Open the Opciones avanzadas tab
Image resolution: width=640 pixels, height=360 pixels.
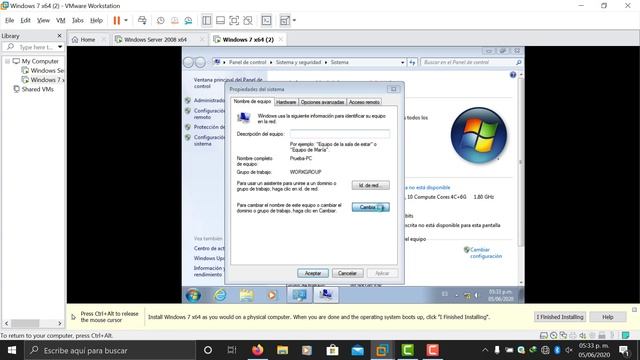coord(322,102)
